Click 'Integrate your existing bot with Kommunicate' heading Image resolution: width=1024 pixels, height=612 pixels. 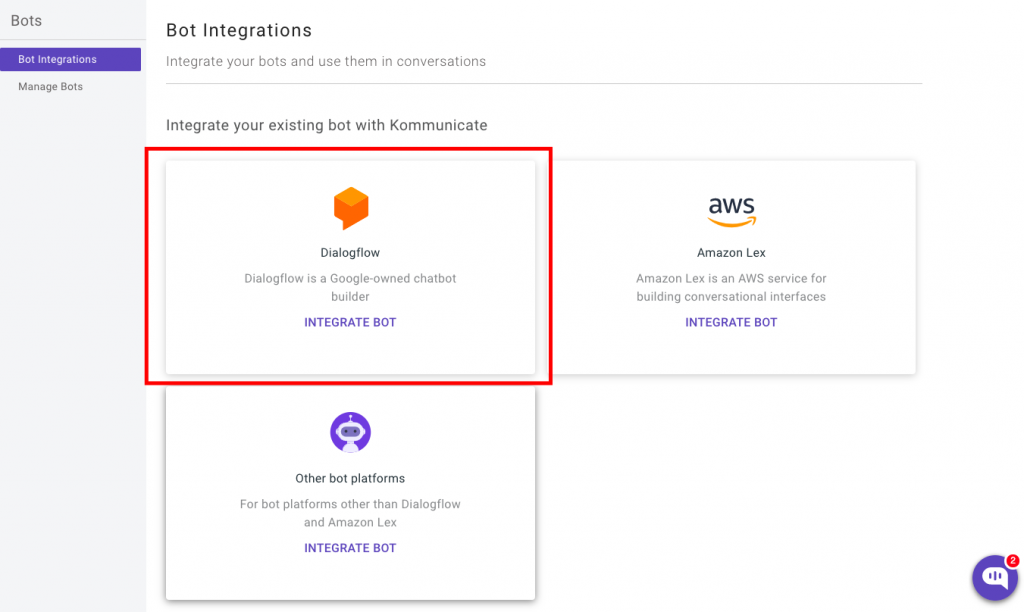click(327, 125)
